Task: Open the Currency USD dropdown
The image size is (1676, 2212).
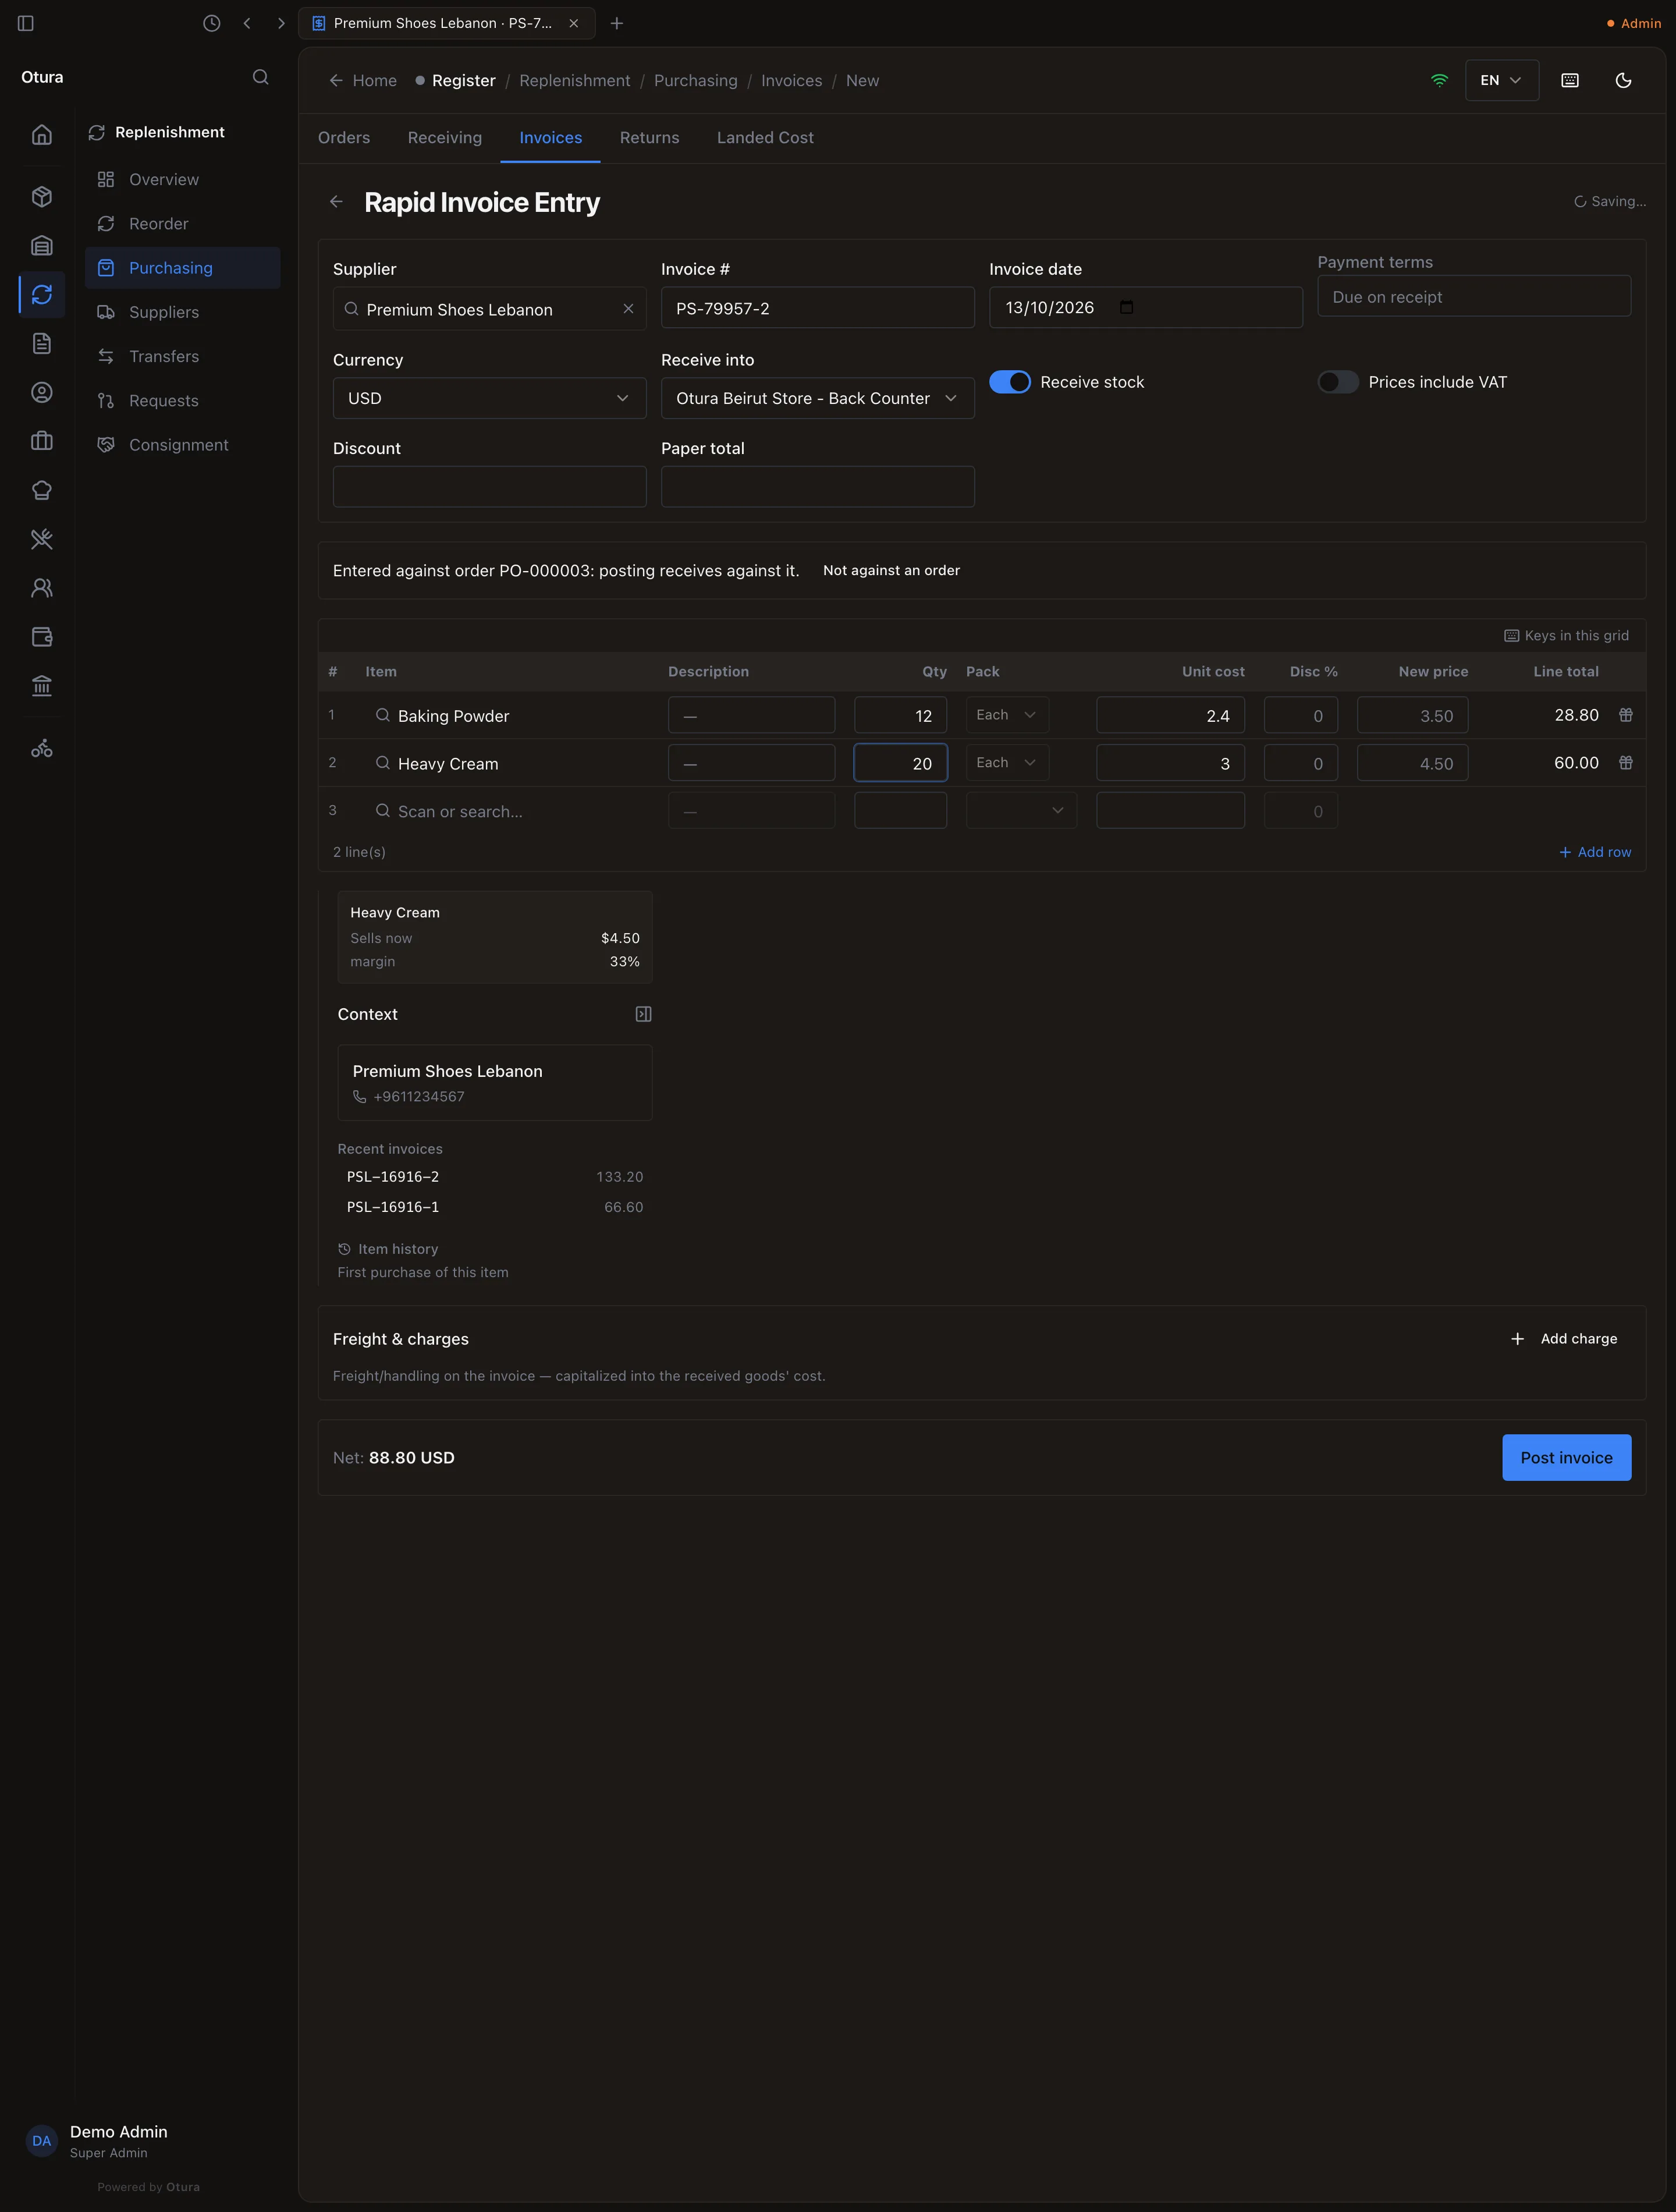Action: pyautogui.click(x=489, y=398)
